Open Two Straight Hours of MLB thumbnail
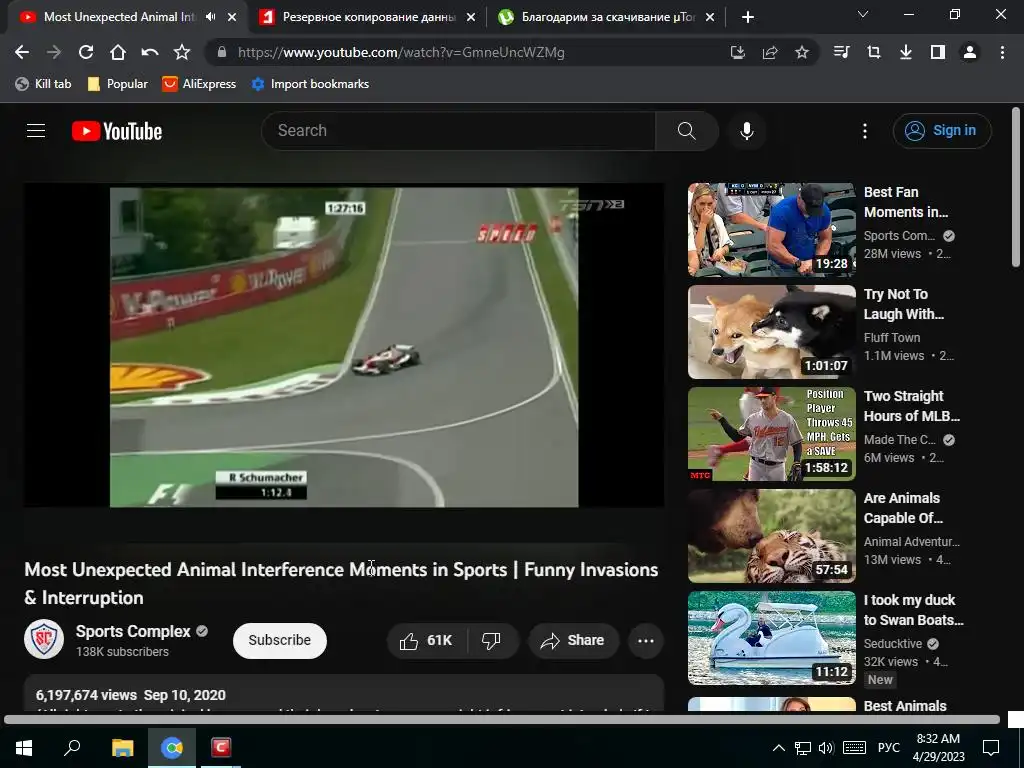 771,434
